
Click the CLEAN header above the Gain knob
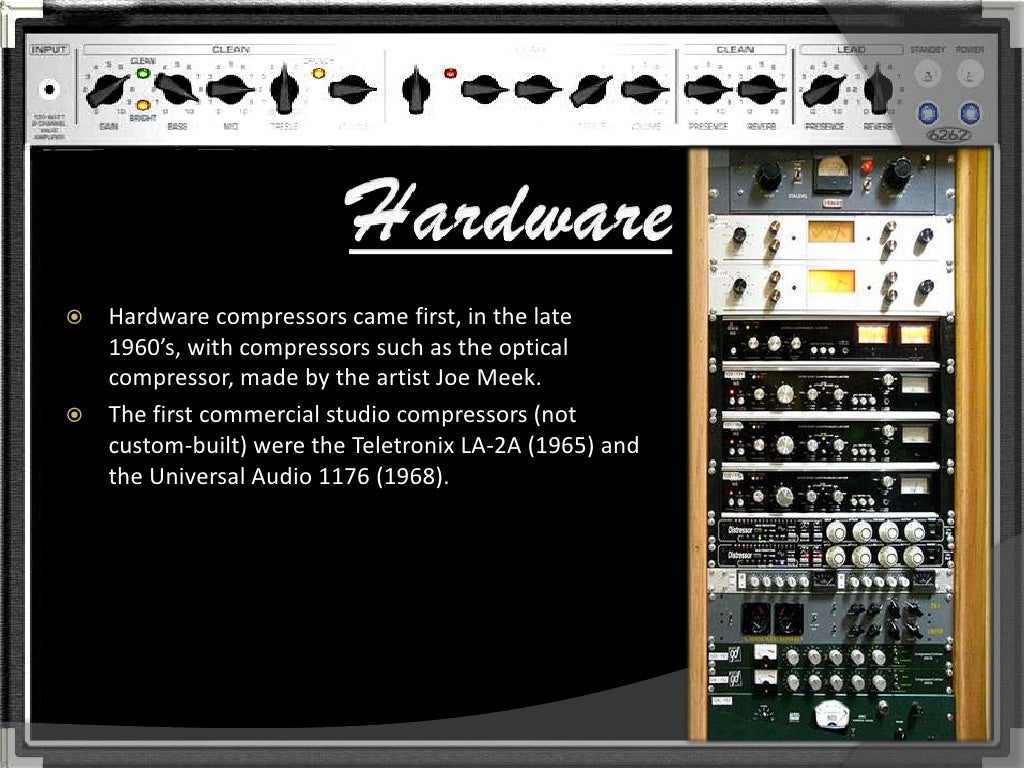[230, 50]
